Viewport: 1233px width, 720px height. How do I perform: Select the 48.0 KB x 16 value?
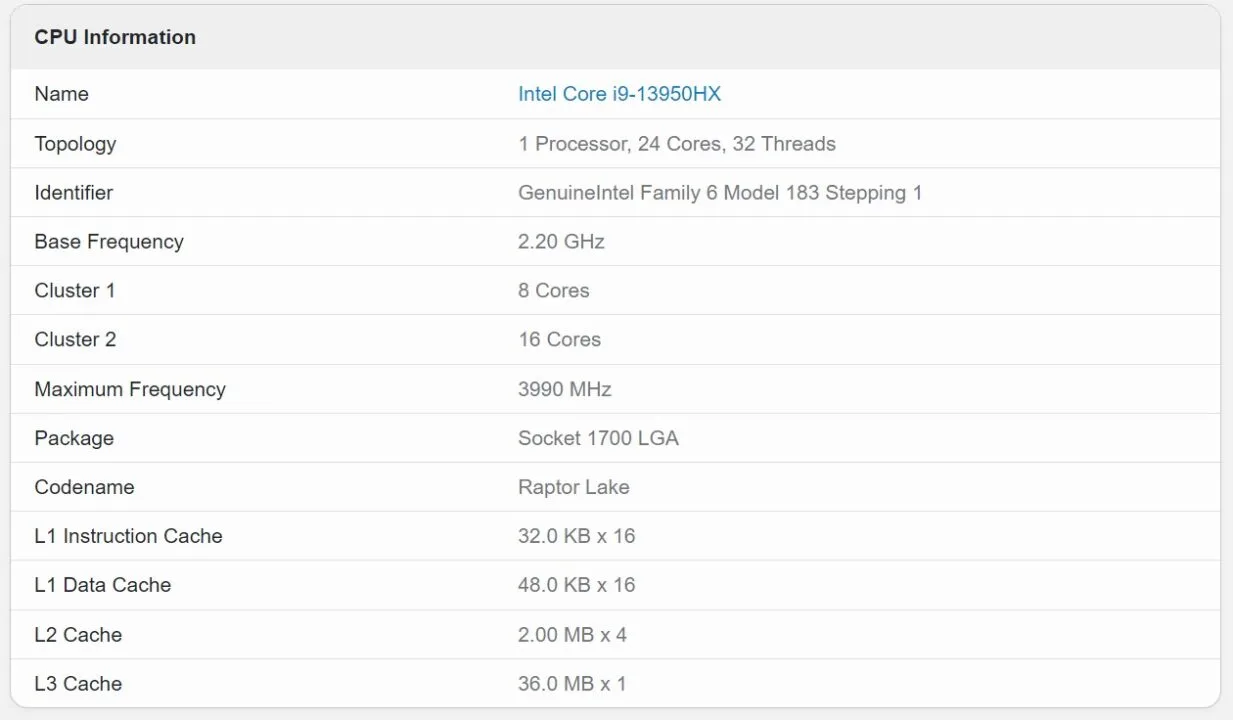pos(576,585)
